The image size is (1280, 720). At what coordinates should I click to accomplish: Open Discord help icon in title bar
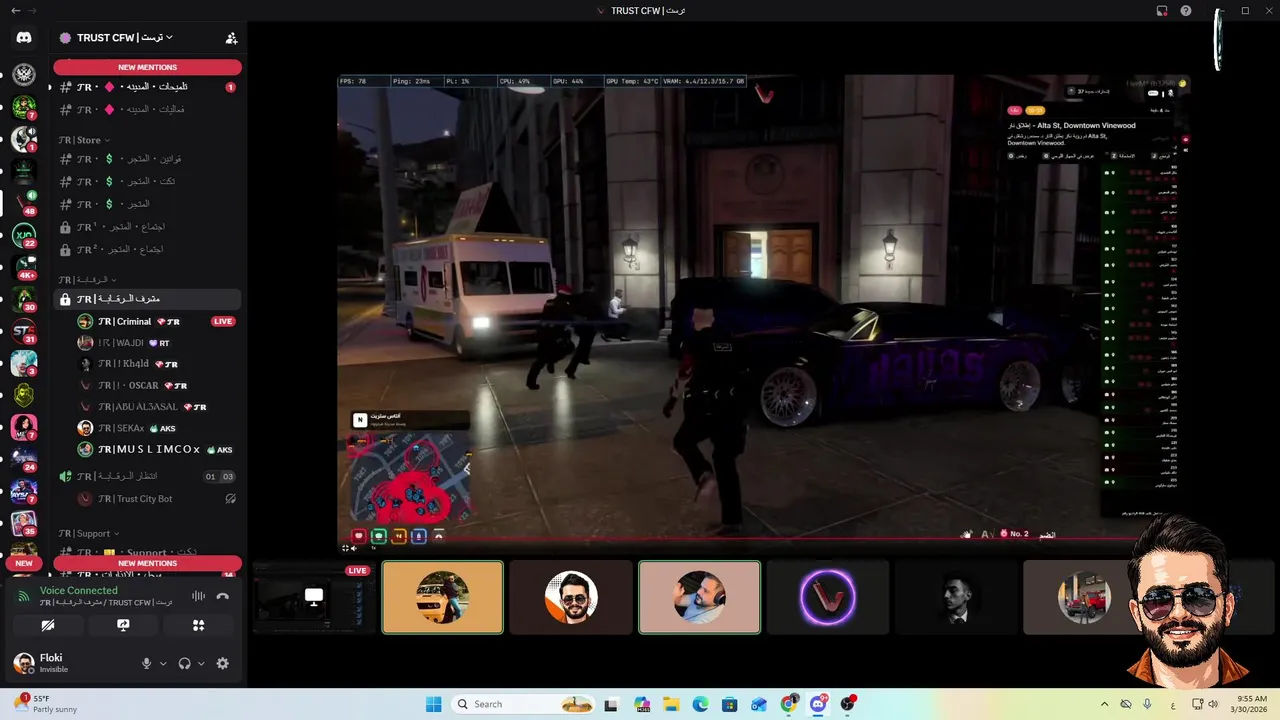(x=1186, y=11)
